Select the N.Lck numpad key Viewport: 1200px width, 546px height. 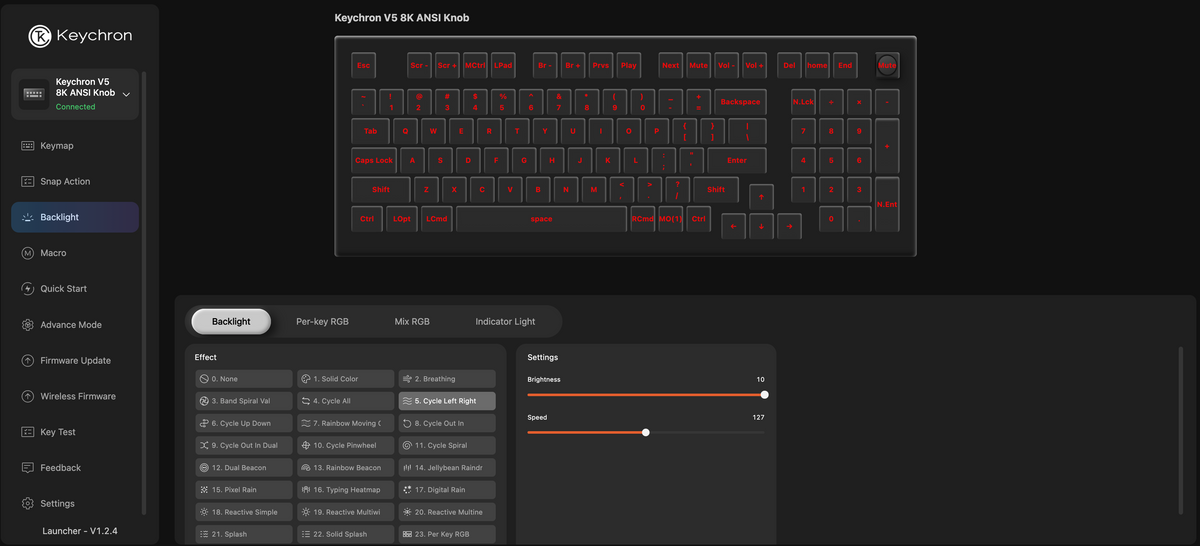803,102
